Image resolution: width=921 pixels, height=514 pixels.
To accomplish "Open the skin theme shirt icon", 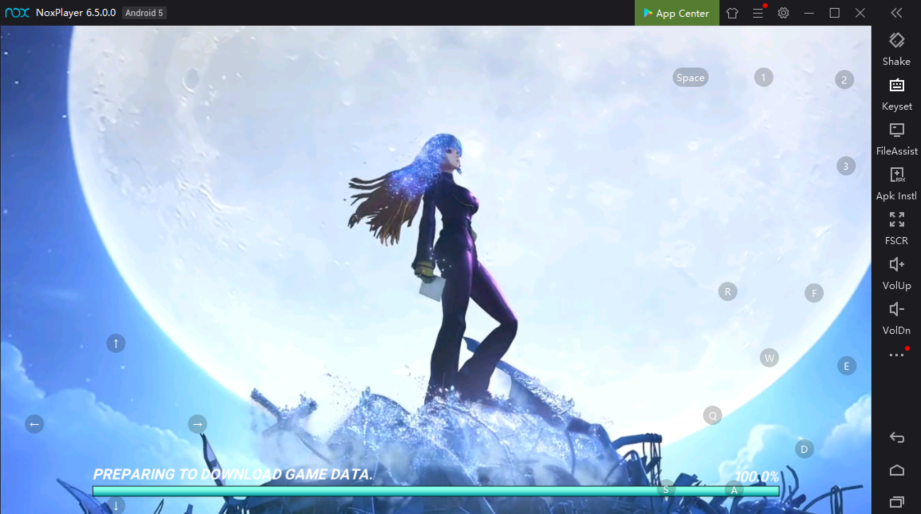I will click(x=732, y=13).
